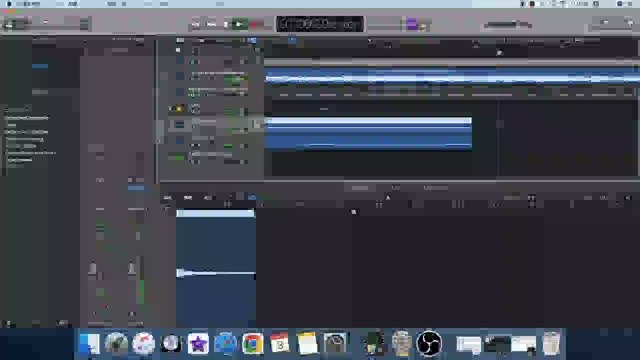Select the light region header in the editor
This screenshot has width=640, height=360.
coord(215,213)
